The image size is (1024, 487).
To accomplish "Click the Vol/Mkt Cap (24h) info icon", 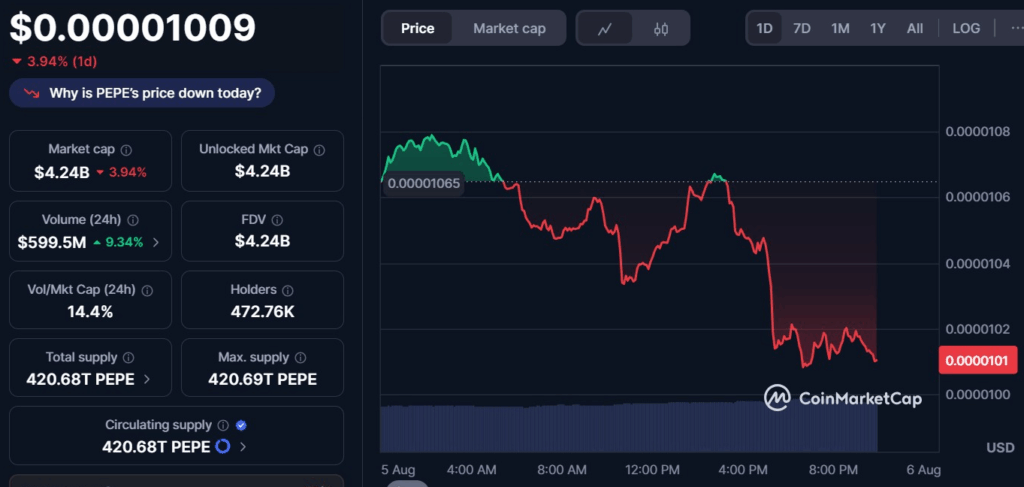I will coord(148,291).
